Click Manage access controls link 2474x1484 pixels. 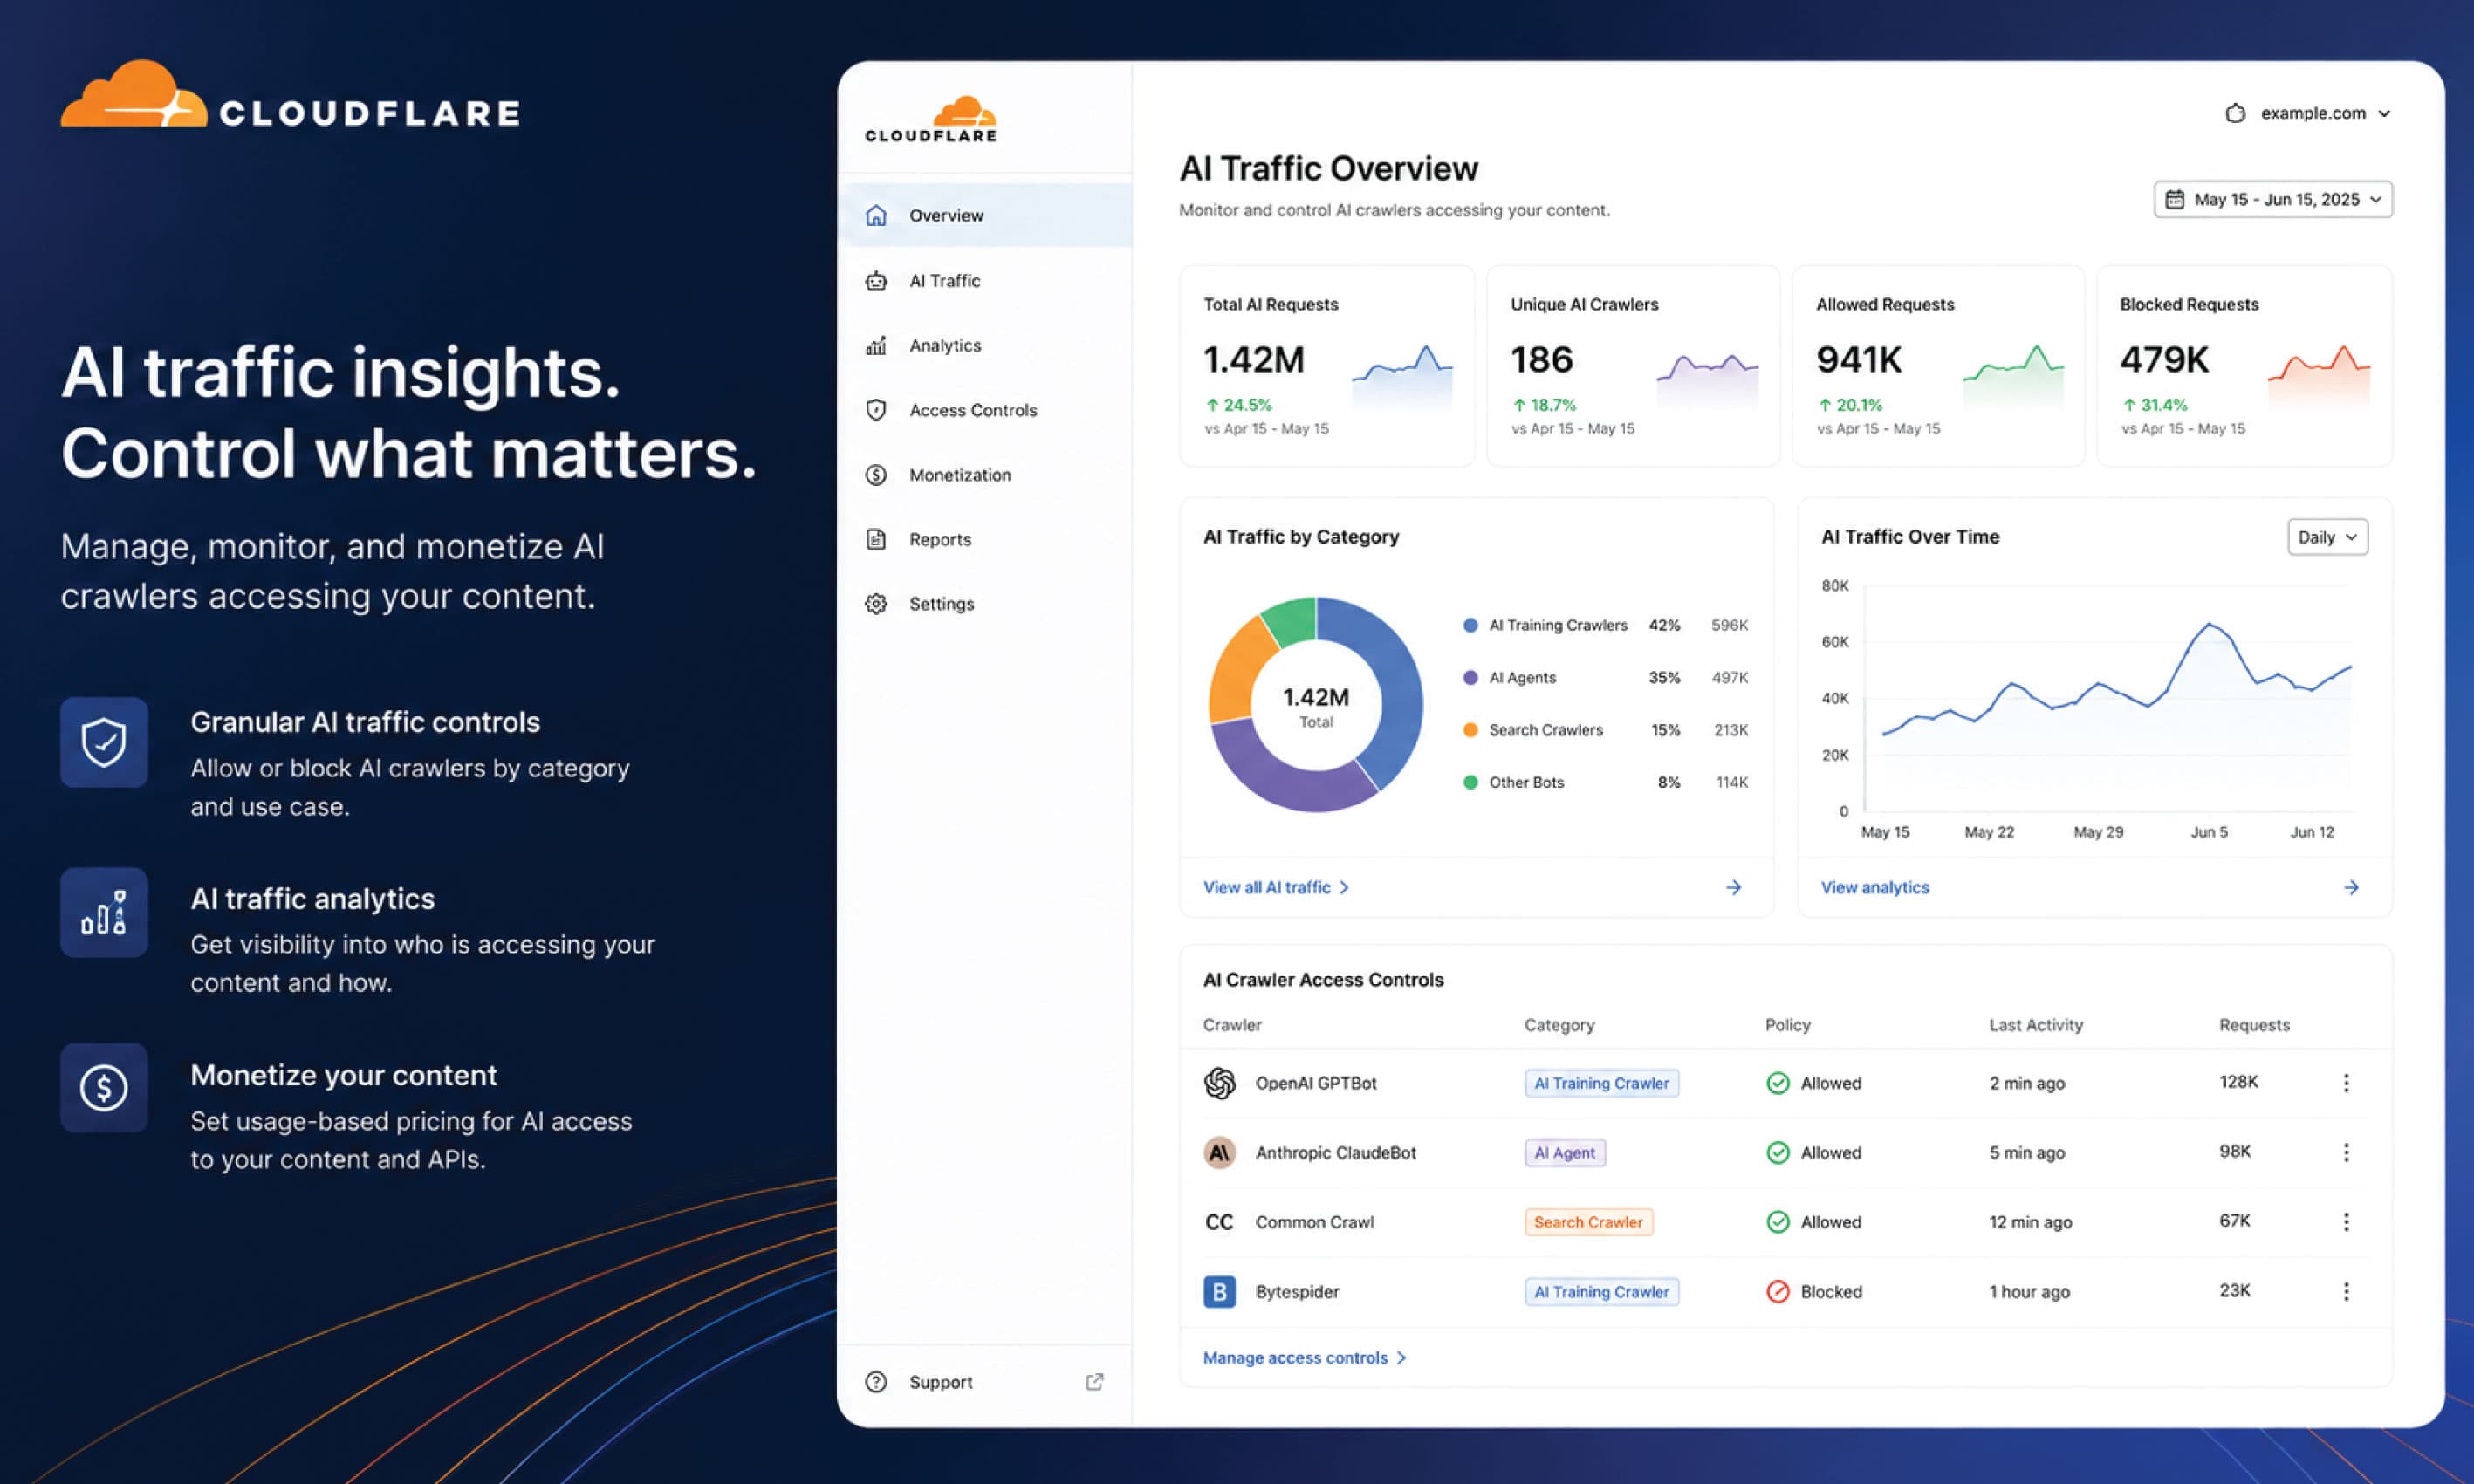point(1304,1358)
